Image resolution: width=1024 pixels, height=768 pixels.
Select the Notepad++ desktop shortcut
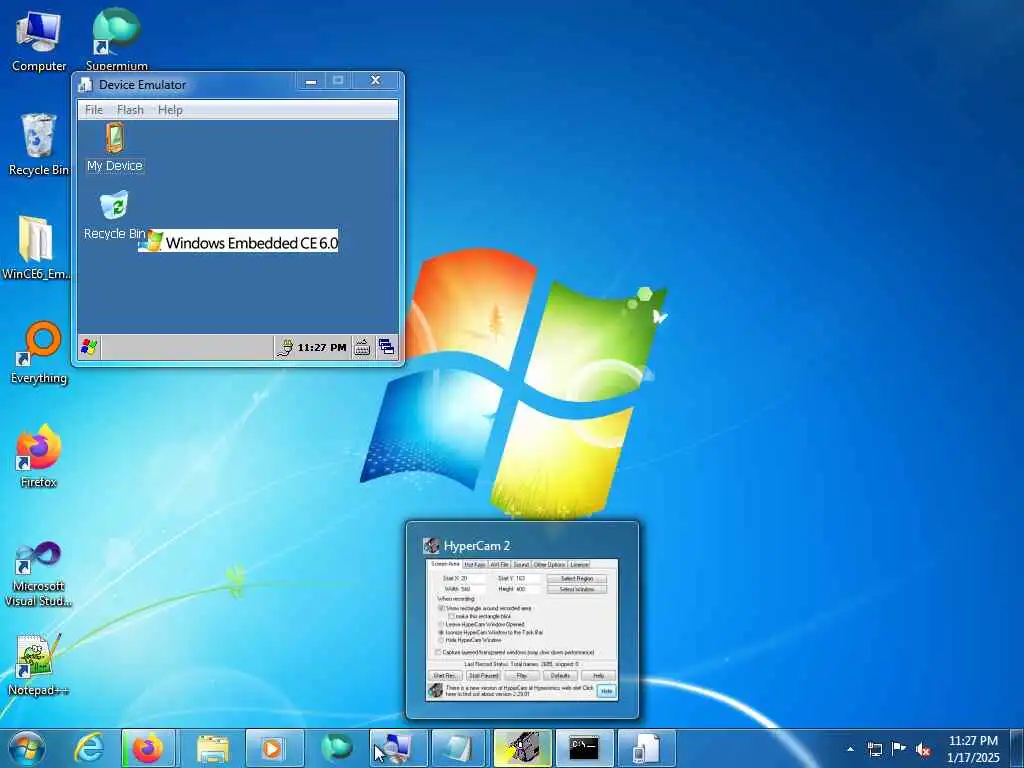tap(38, 665)
